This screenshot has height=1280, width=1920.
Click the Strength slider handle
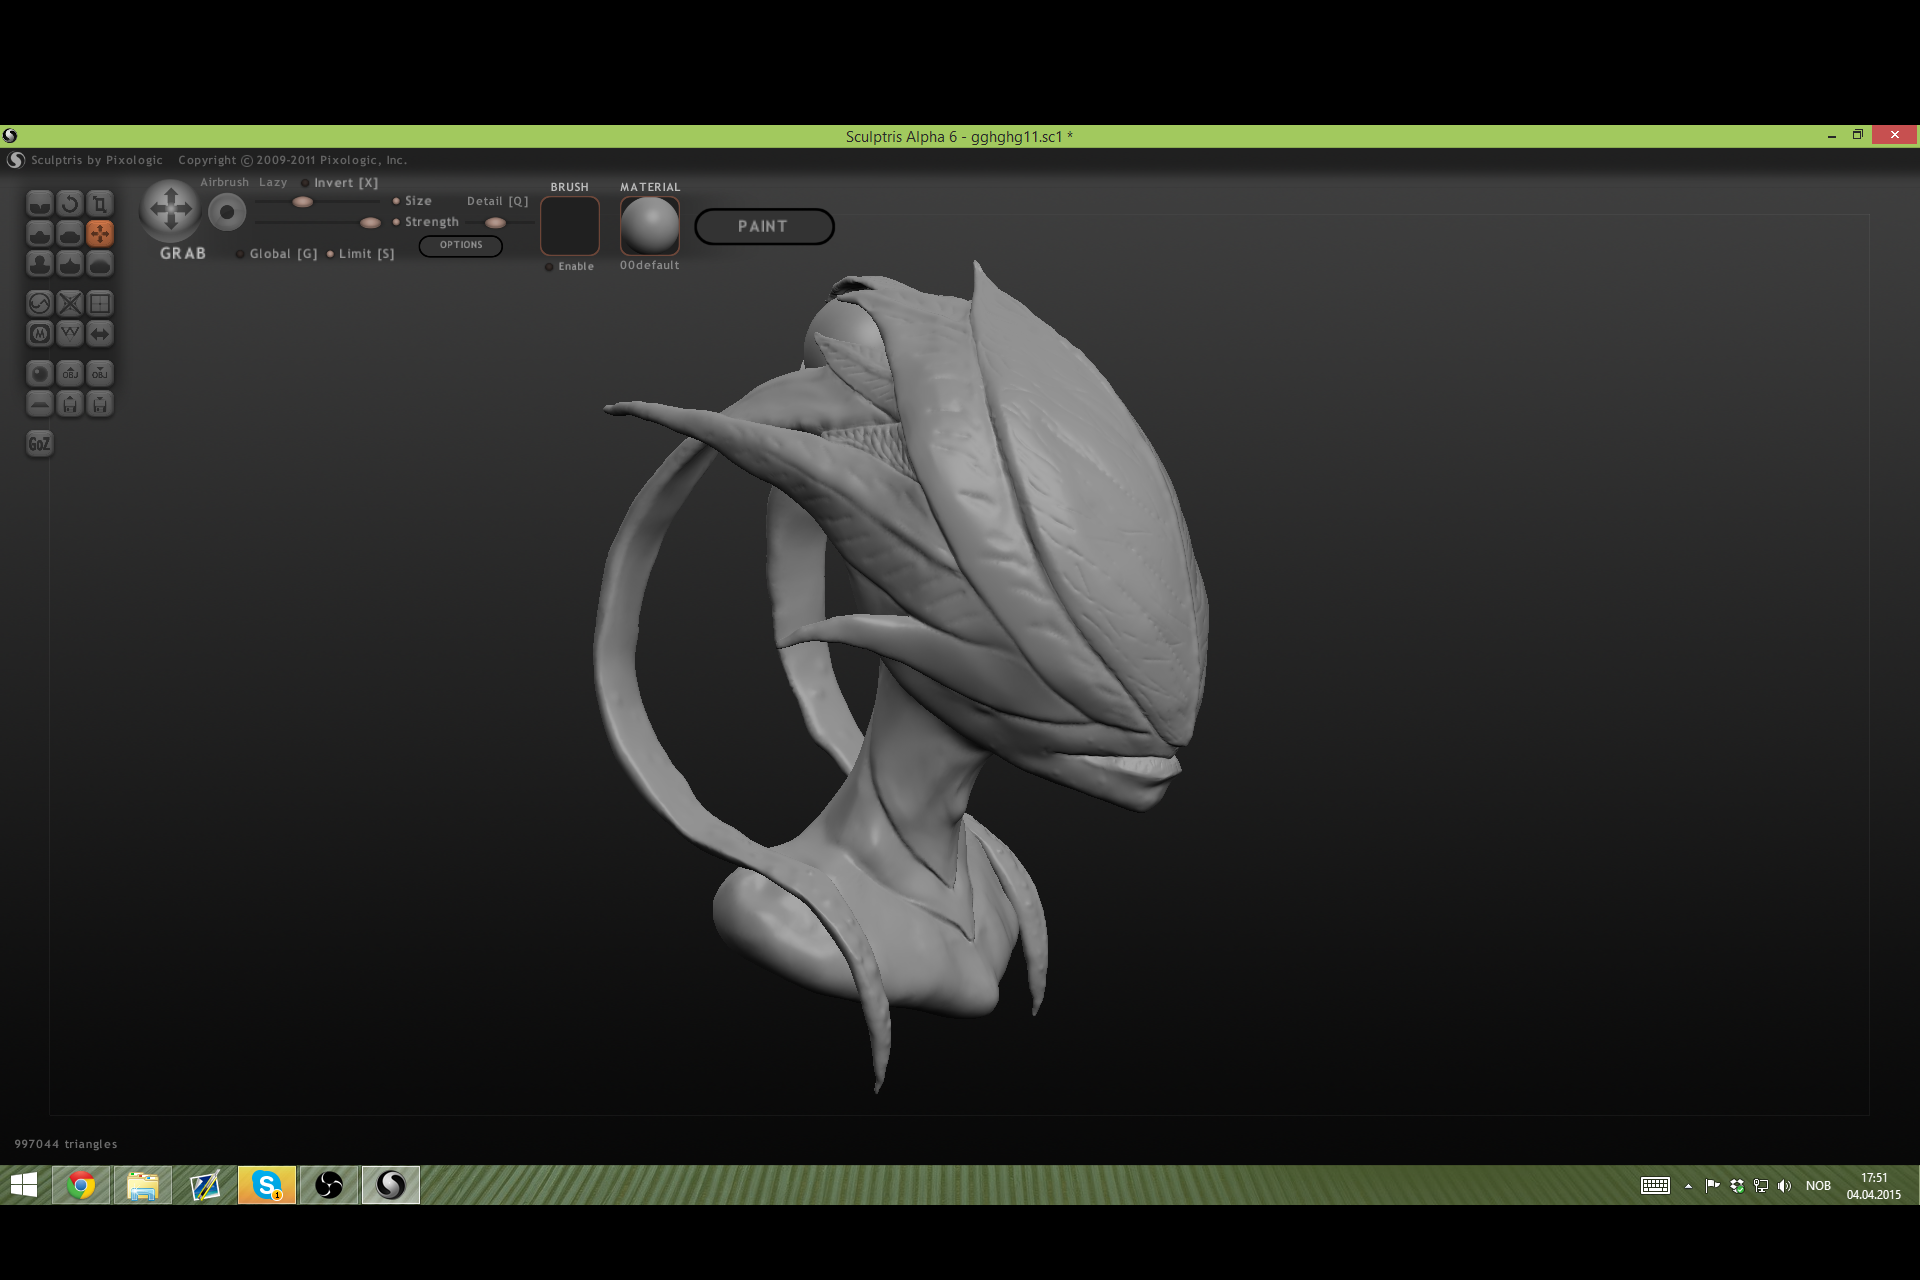click(370, 223)
